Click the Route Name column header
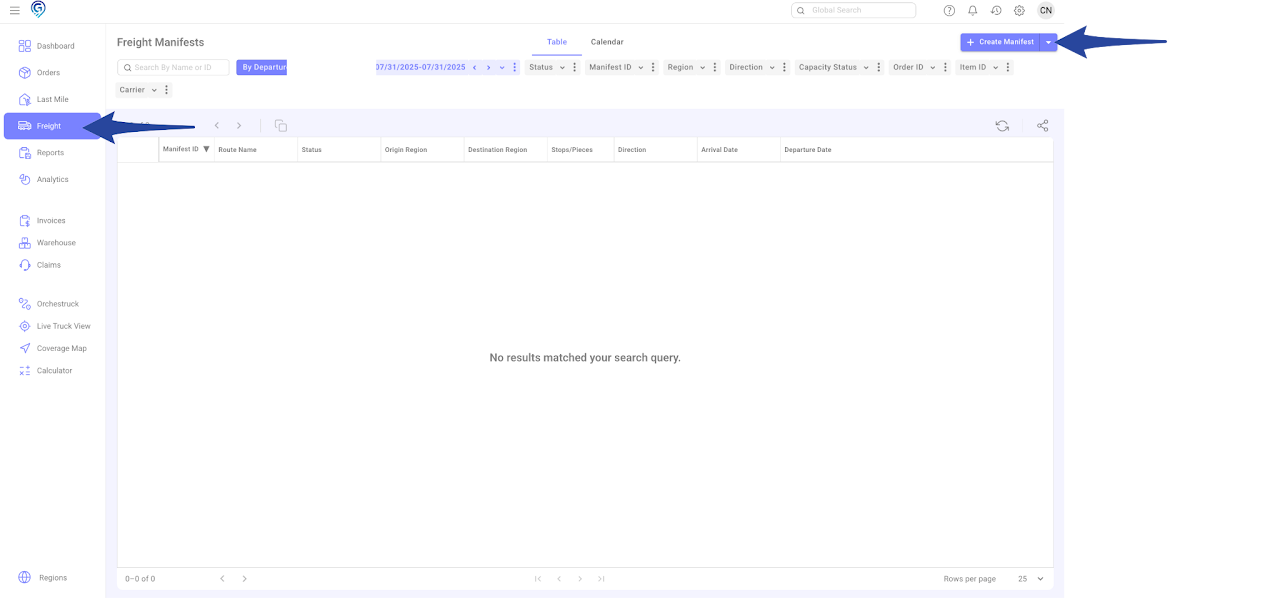This screenshot has height=598, width=1280. [256, 150]
